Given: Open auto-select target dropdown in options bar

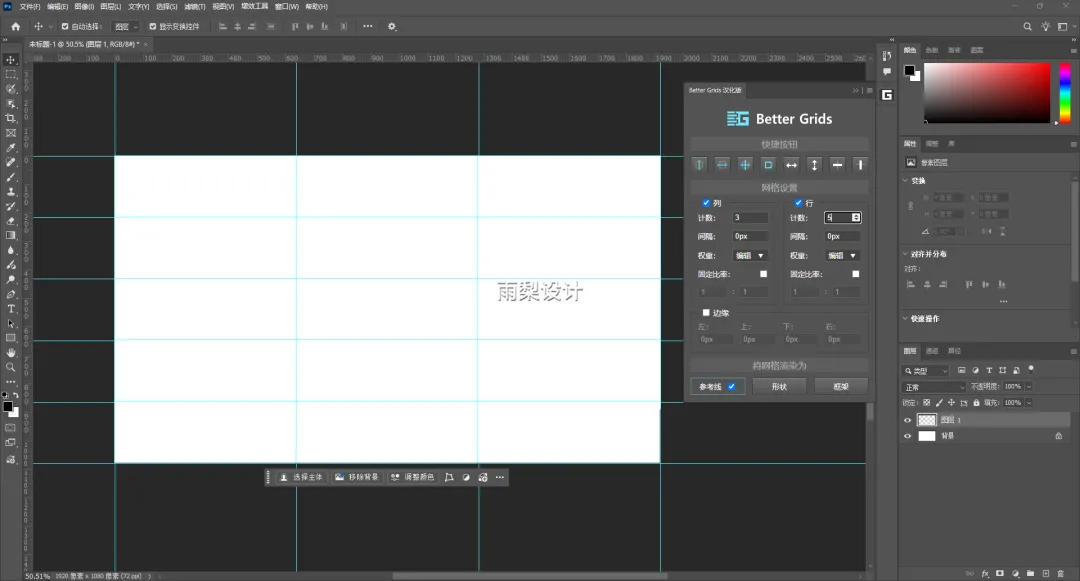Looking at the screenshot, I should coord(125,26).
